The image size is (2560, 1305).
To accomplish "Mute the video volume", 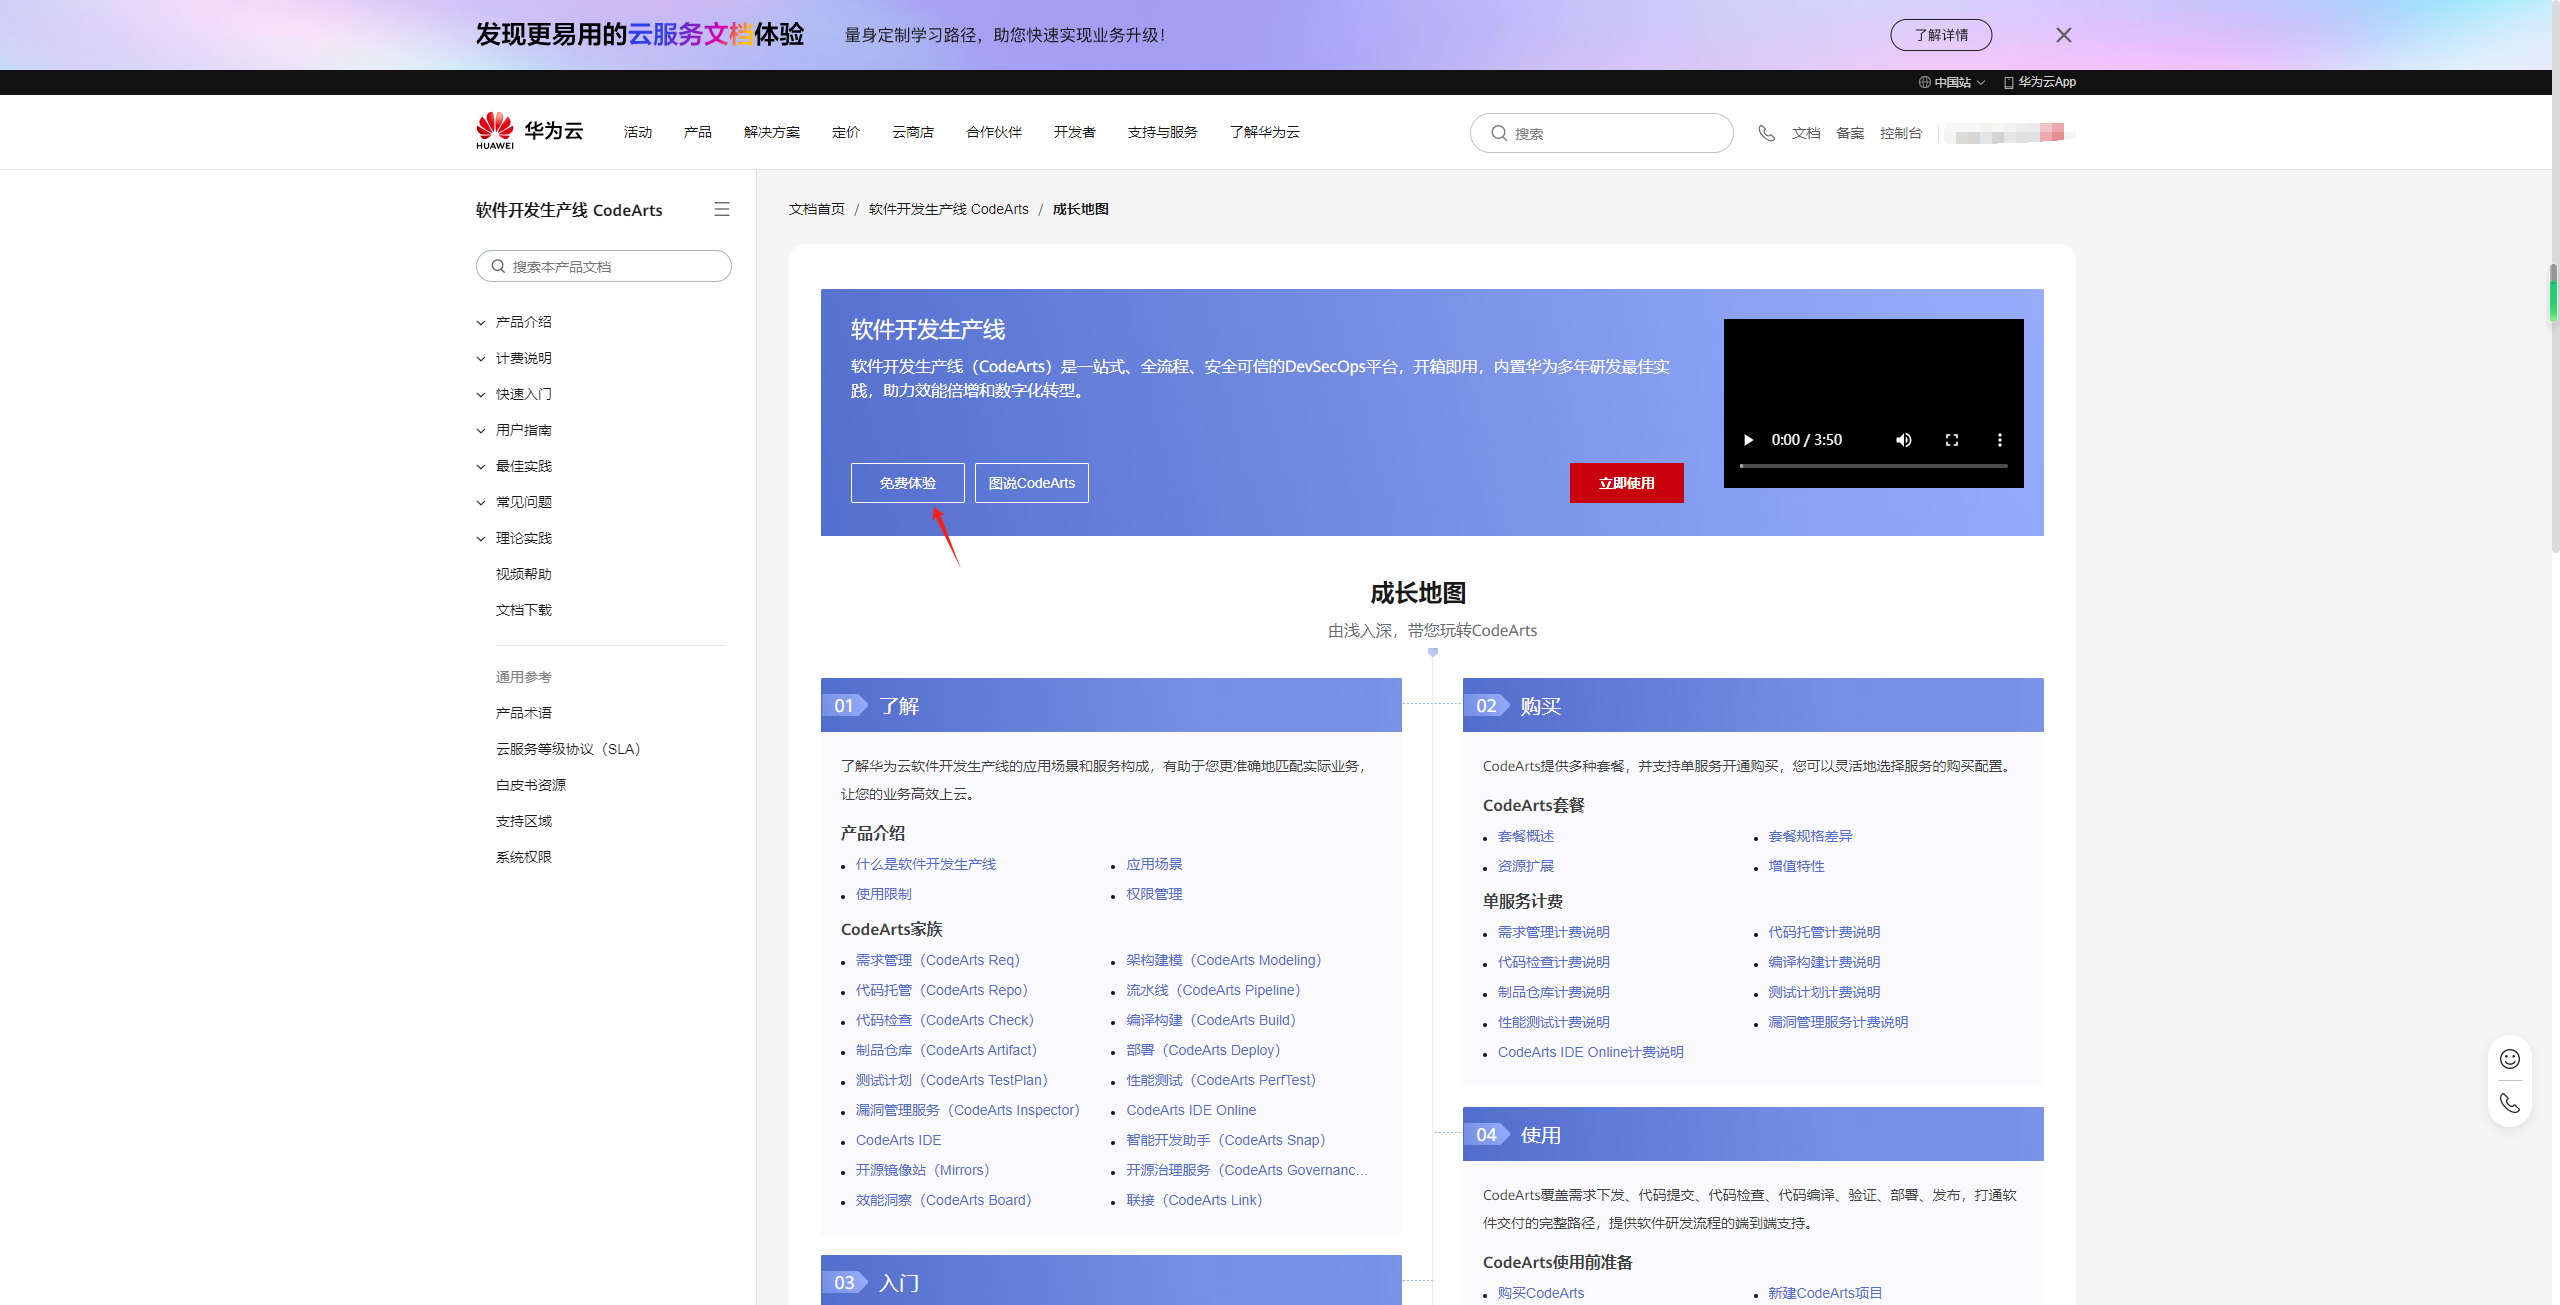I will coord(1903,440).
